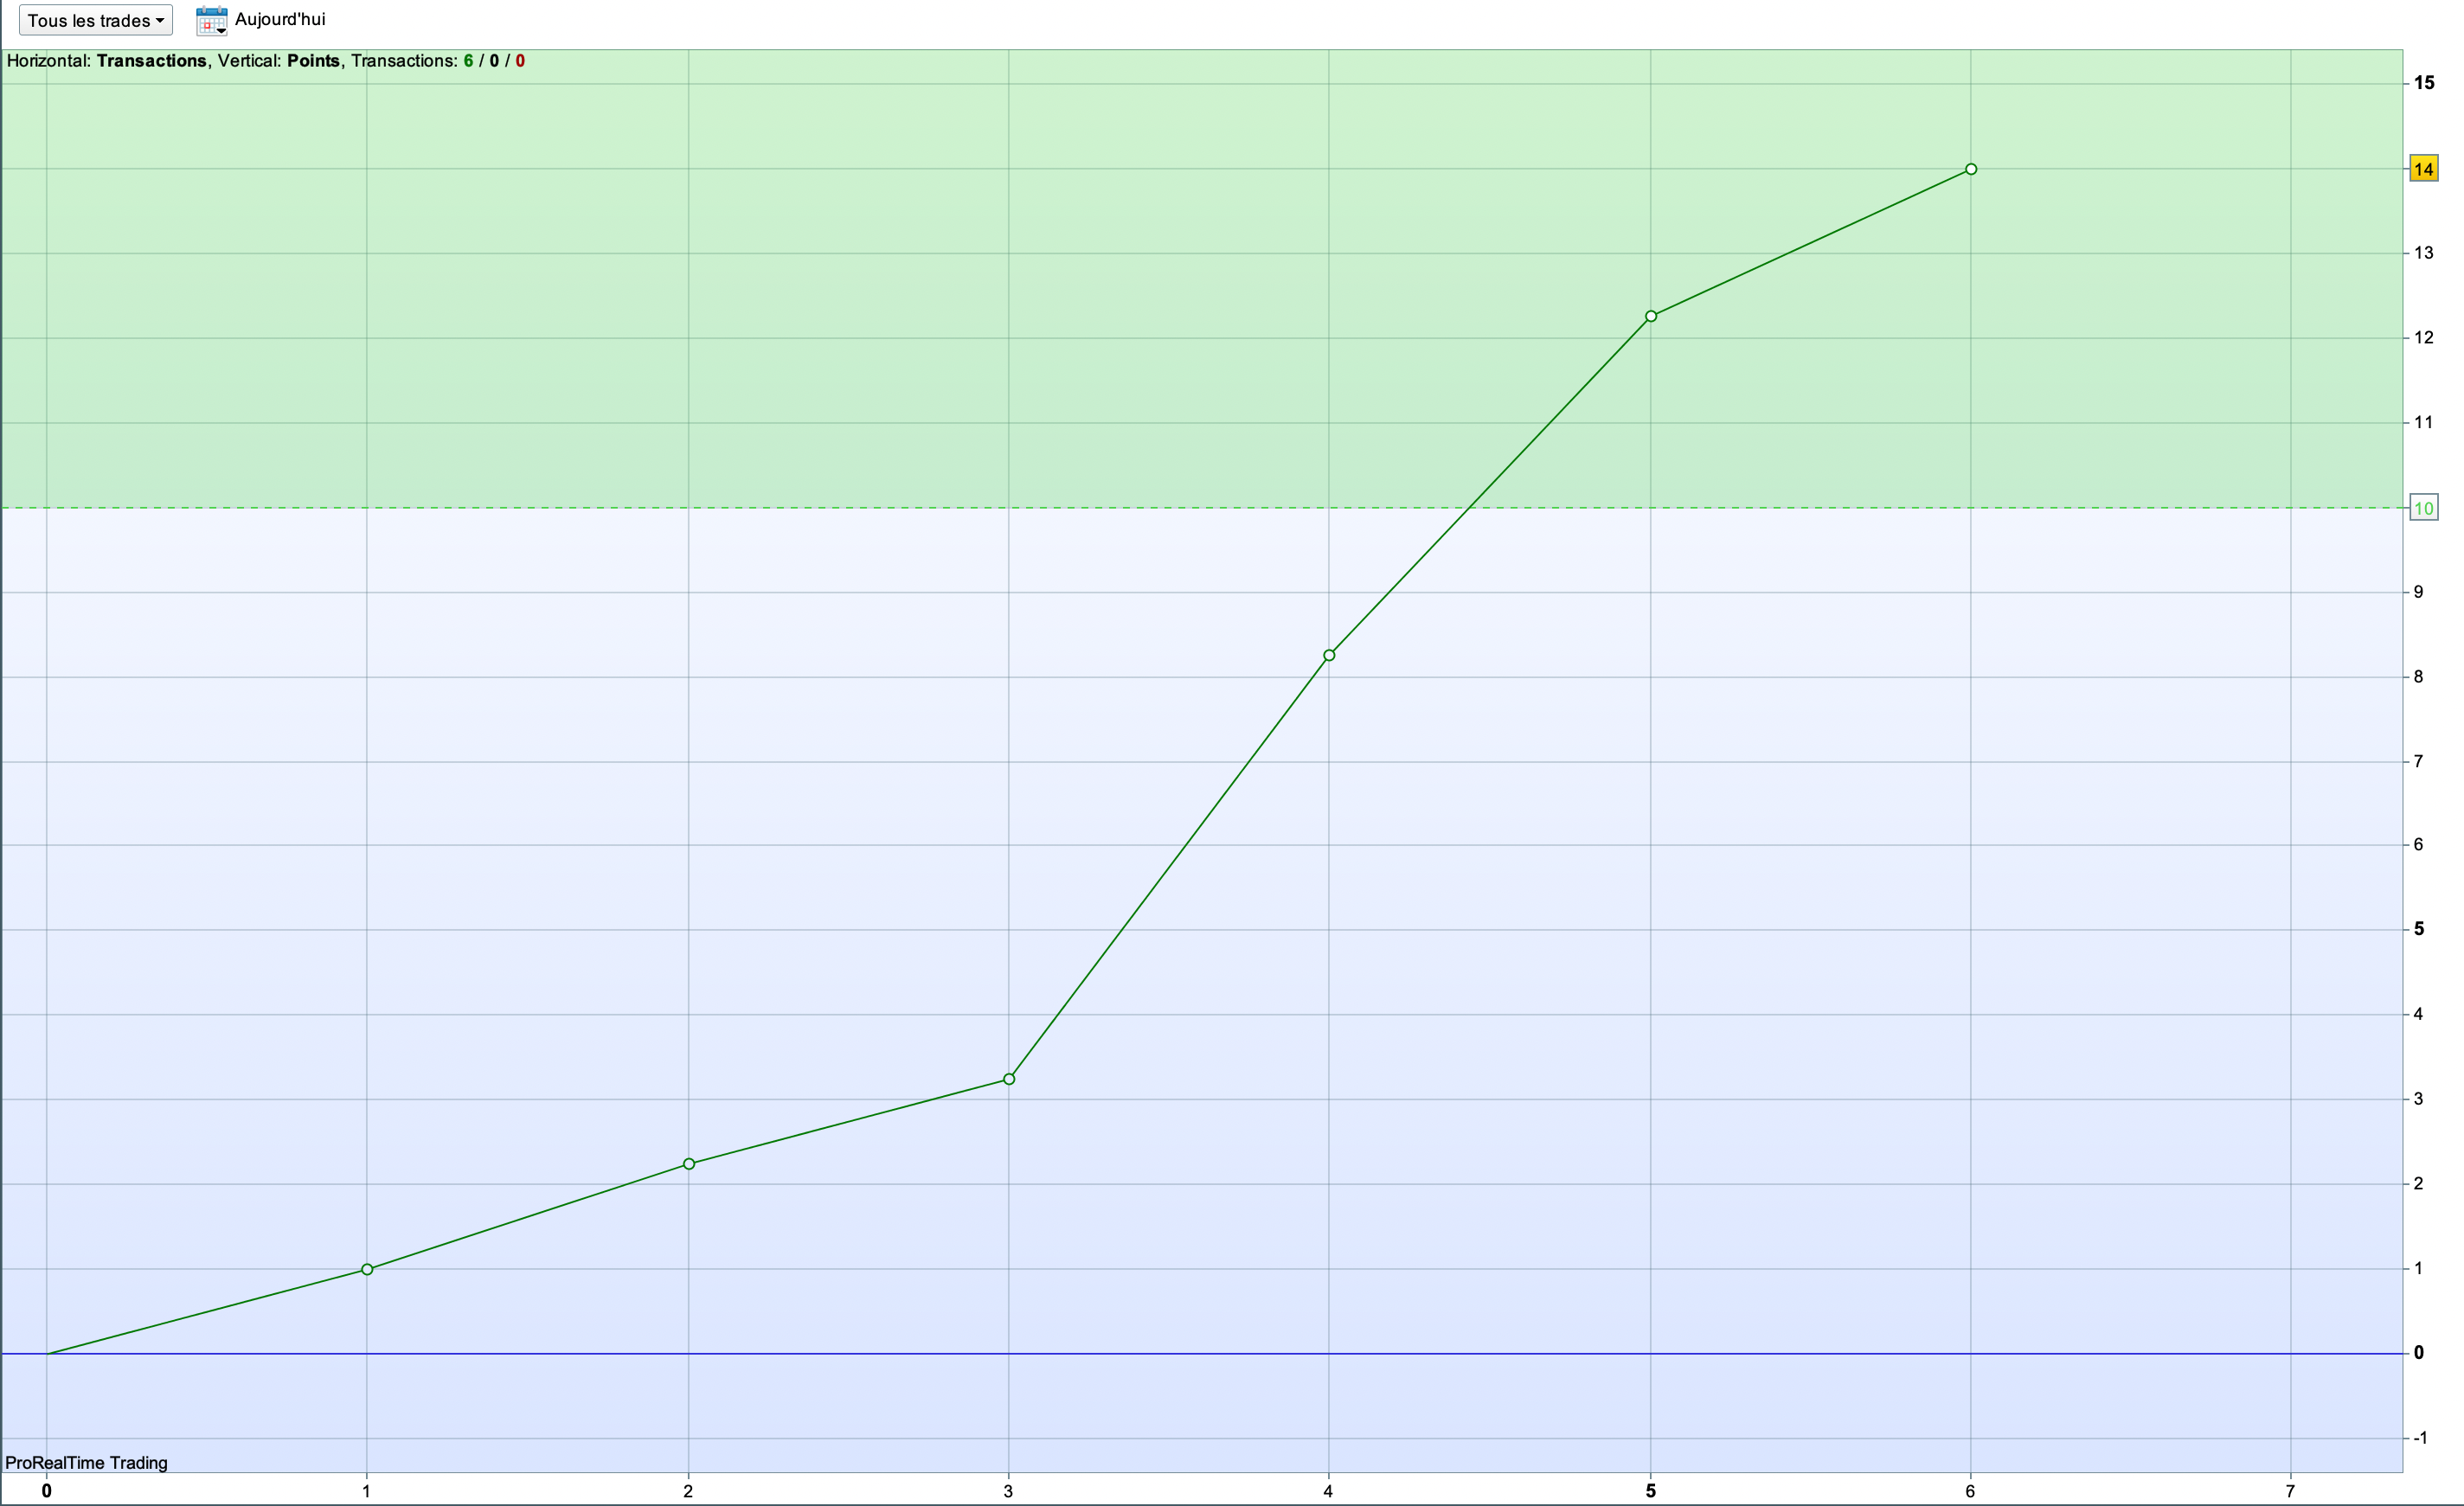Screen dimensions: 2464x1506
Task: Open the 'Tous les trades' dropdown
Action: (95, 20)
